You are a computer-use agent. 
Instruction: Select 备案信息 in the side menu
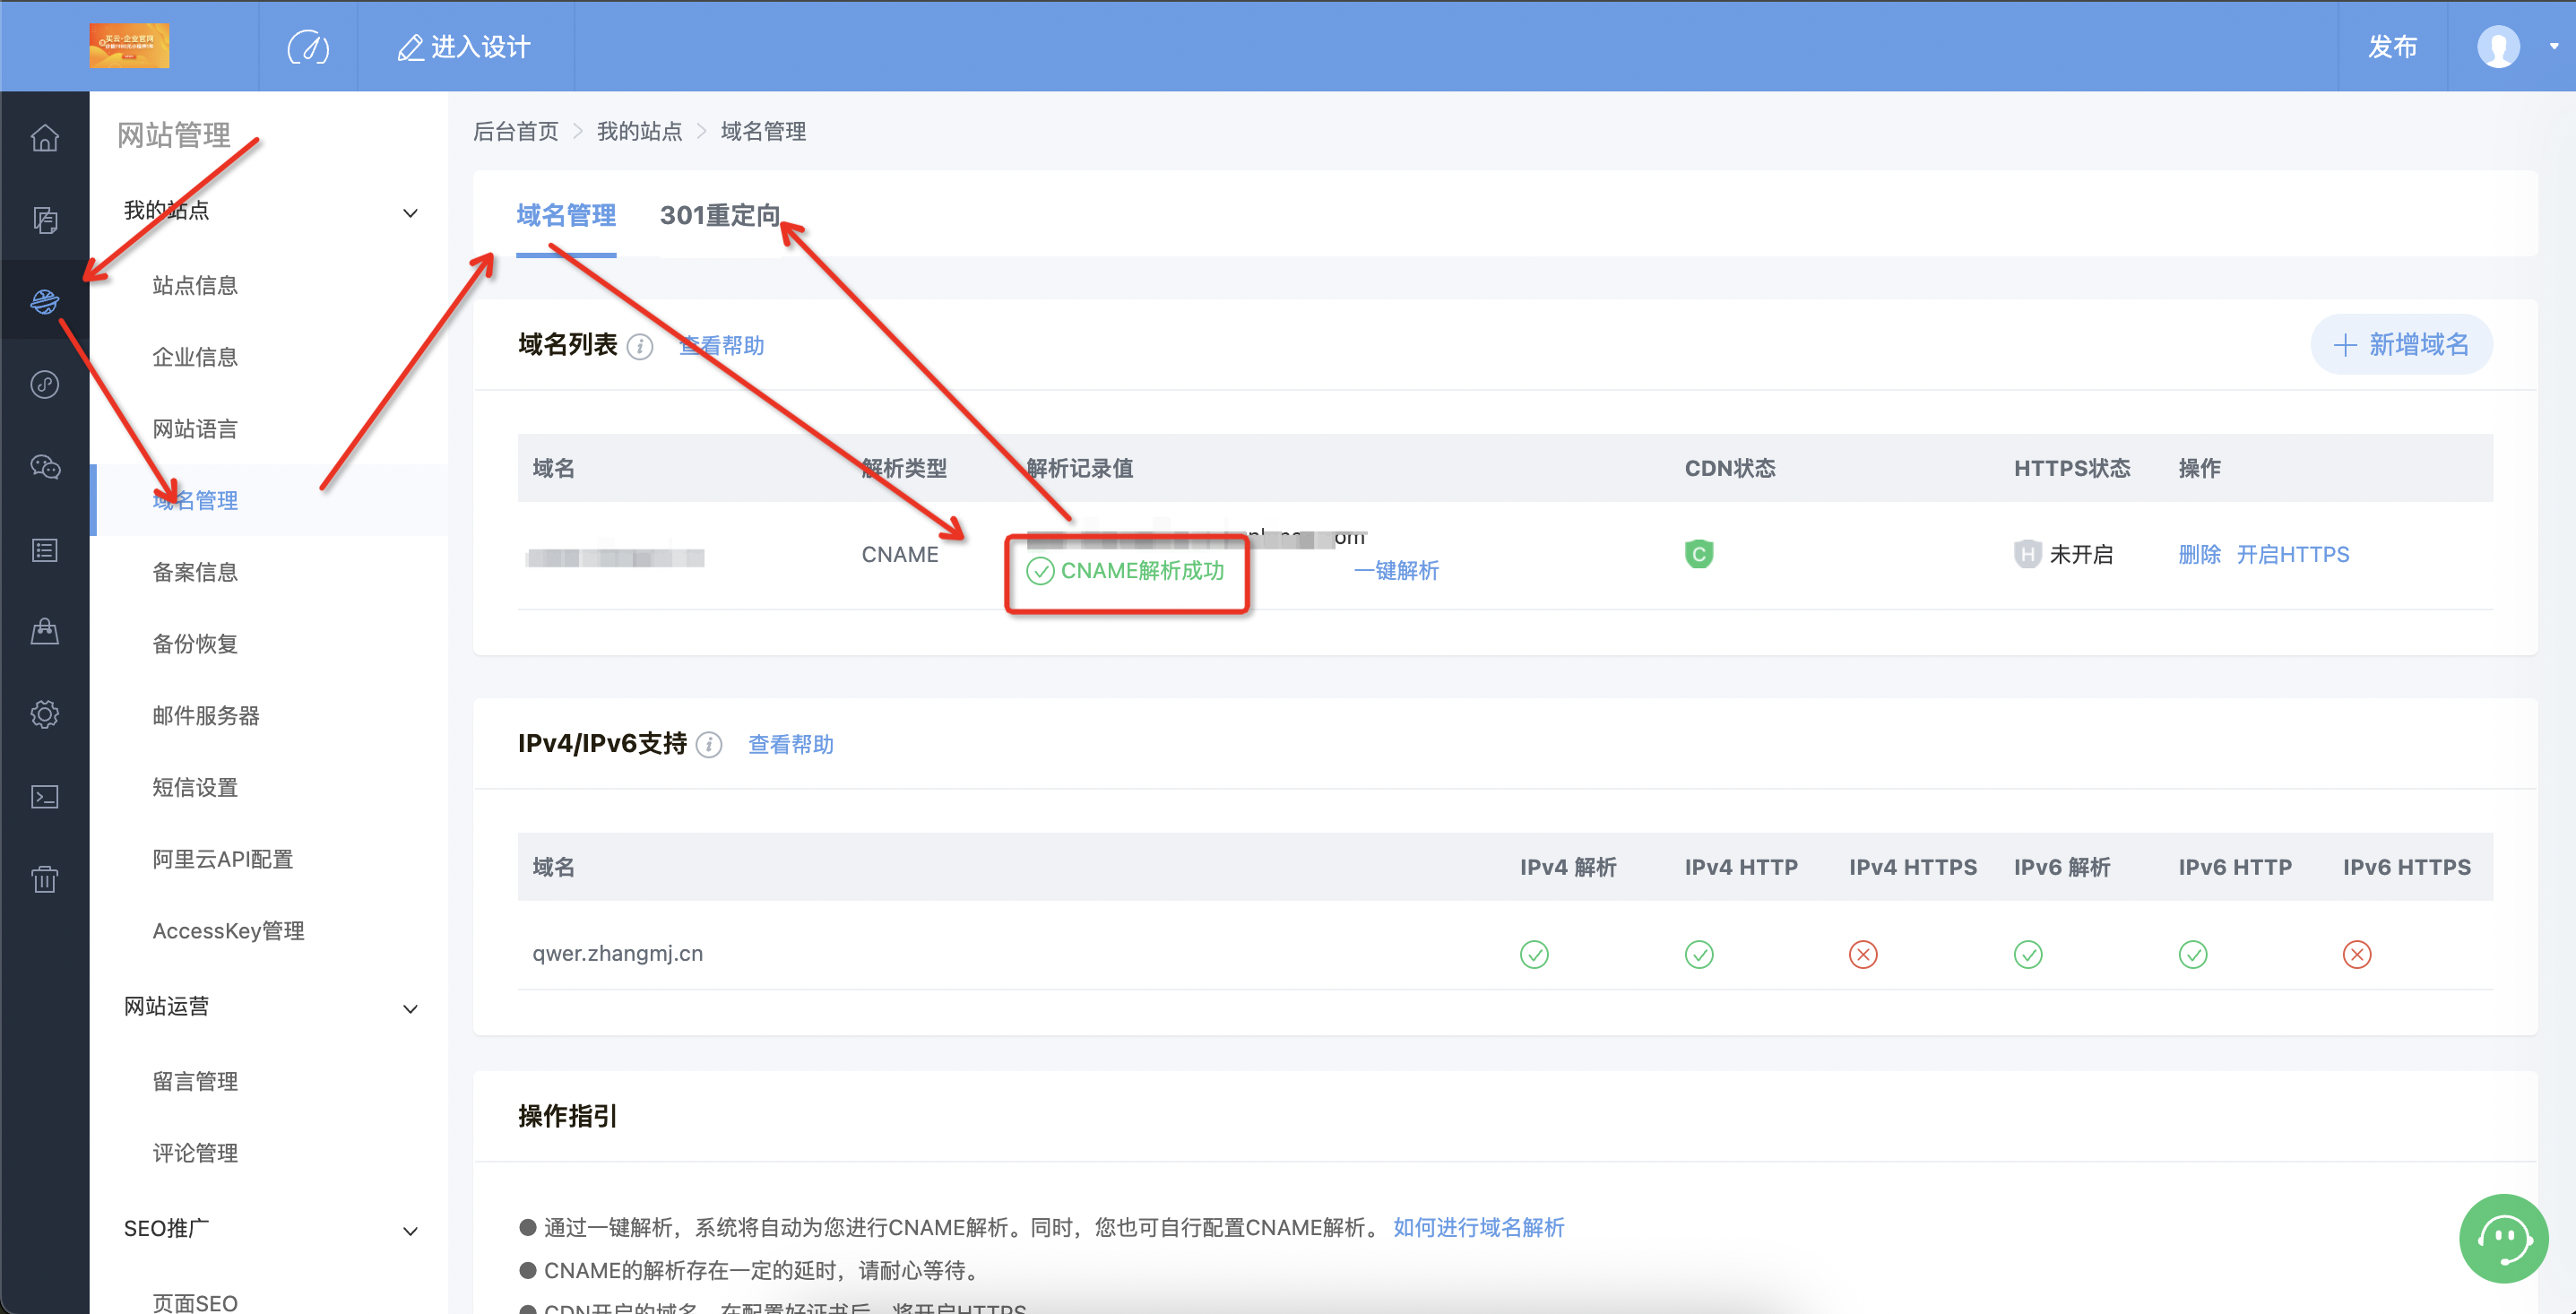[x=195, y=572]
